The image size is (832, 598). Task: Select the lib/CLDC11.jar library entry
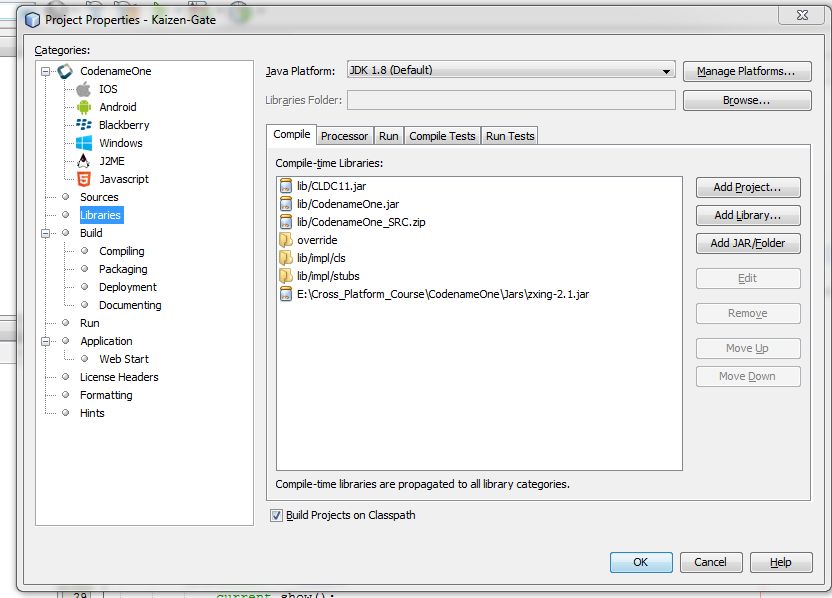[331, 186]
